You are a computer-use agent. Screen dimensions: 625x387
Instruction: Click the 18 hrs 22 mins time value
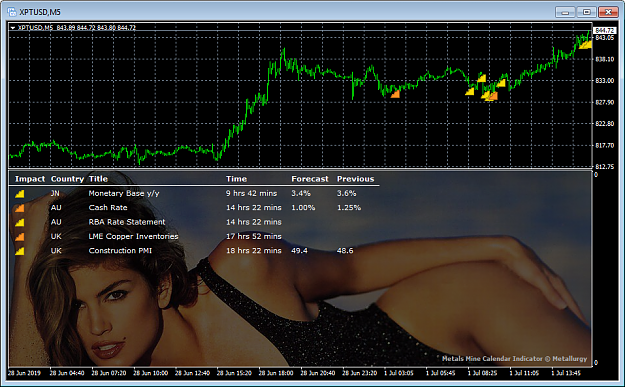[x=254, y=251]
